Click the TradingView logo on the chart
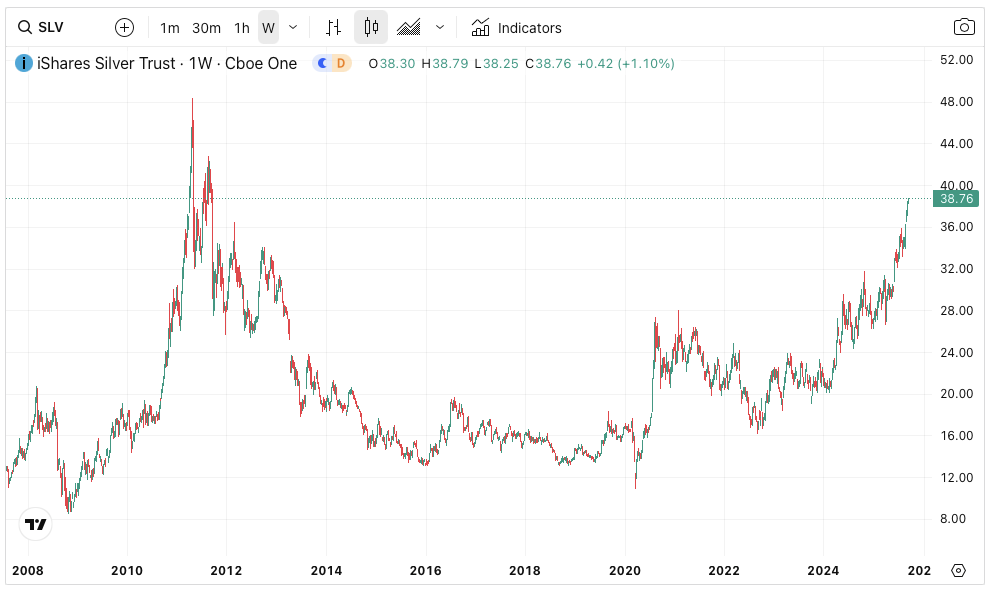Image resolution: width=990 pixels, height=591 pixels. [x=36, y=524]
